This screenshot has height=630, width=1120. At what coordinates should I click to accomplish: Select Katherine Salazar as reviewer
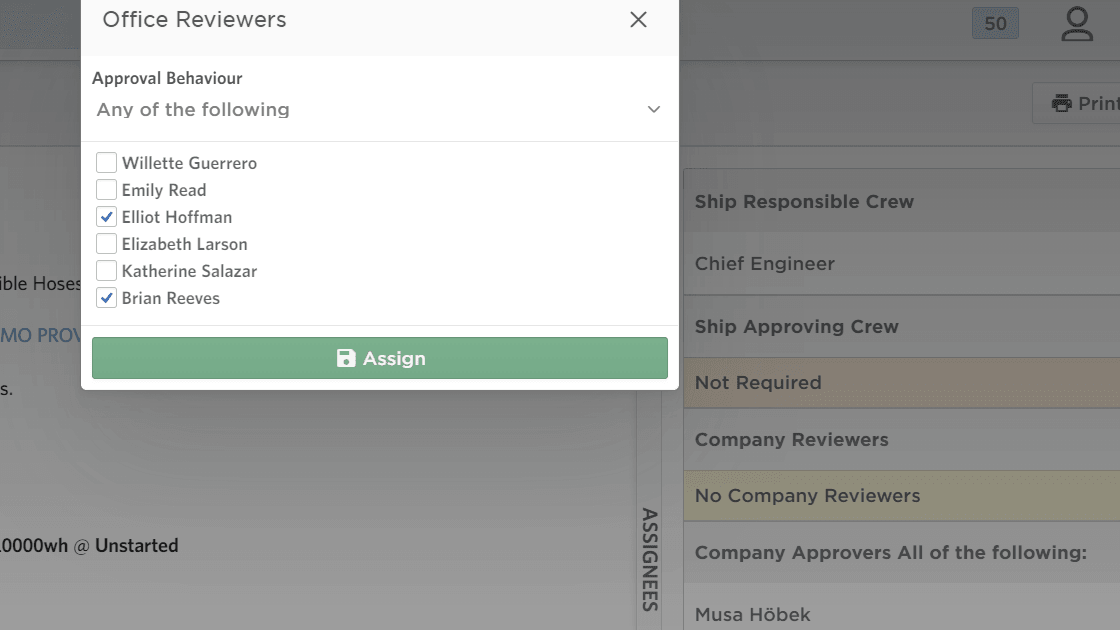point(104,270)
